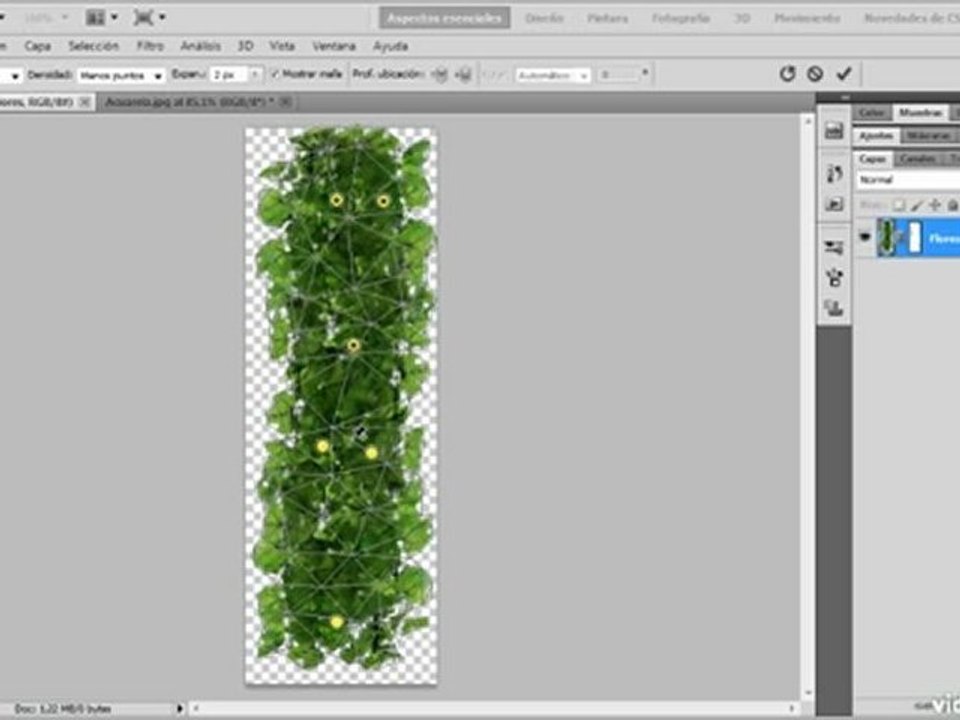Expand the Arrange Documents dropdown arrow

pos(114,17)
